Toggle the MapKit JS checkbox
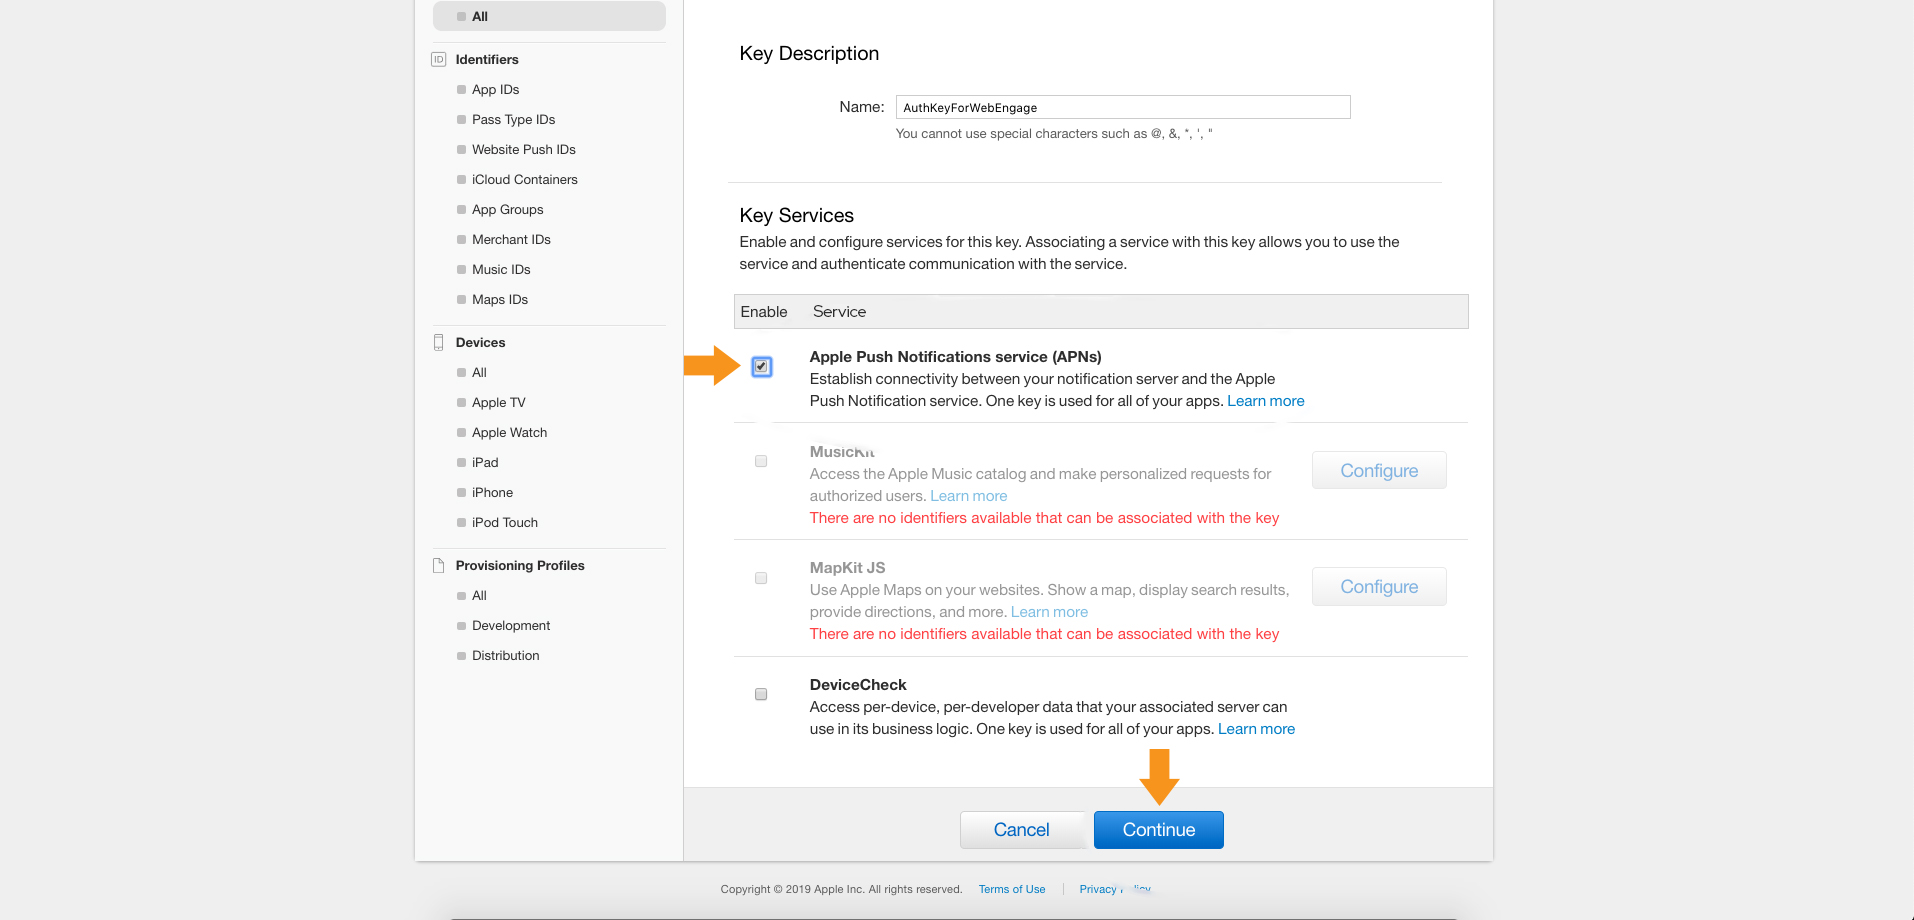Screen dimensions: 1914x920 pos(761,579)
